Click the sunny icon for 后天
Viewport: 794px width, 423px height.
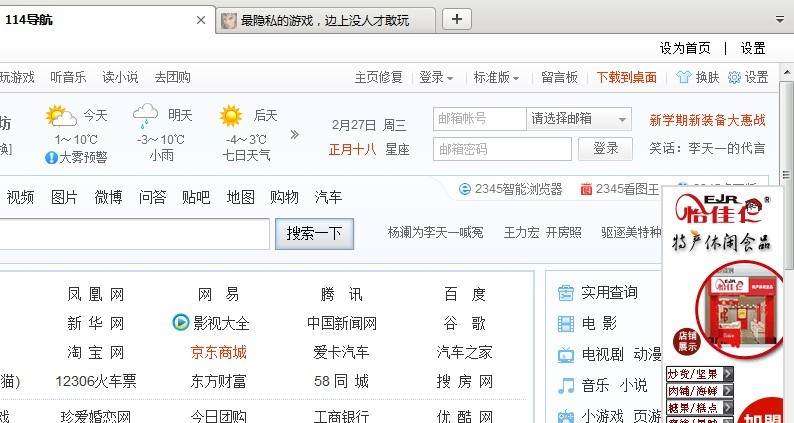(x=231, y=116)
